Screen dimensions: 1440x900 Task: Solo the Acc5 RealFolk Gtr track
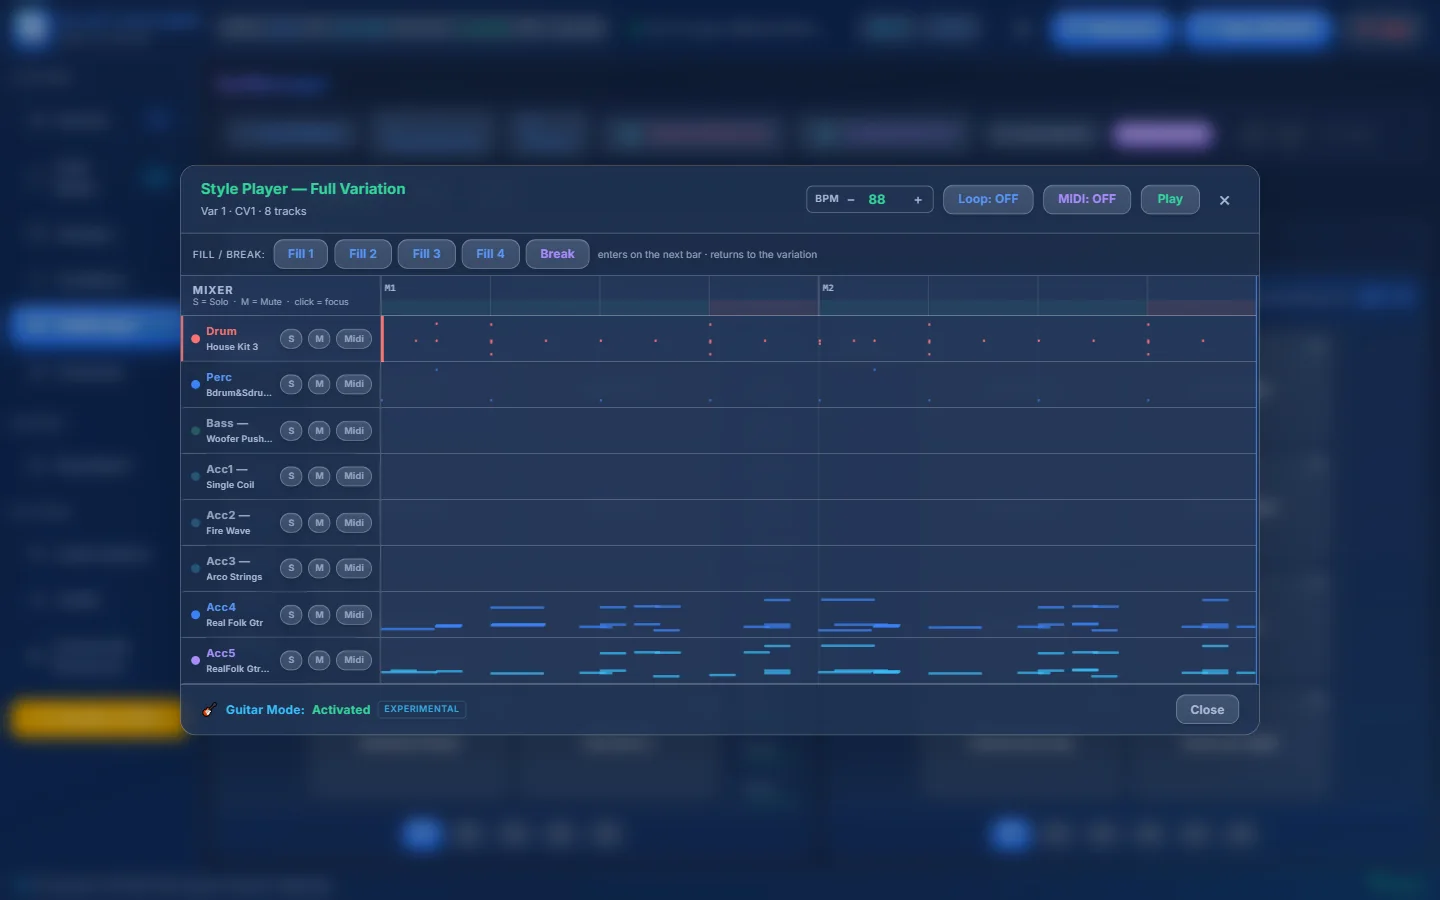[x=291, y=660]
